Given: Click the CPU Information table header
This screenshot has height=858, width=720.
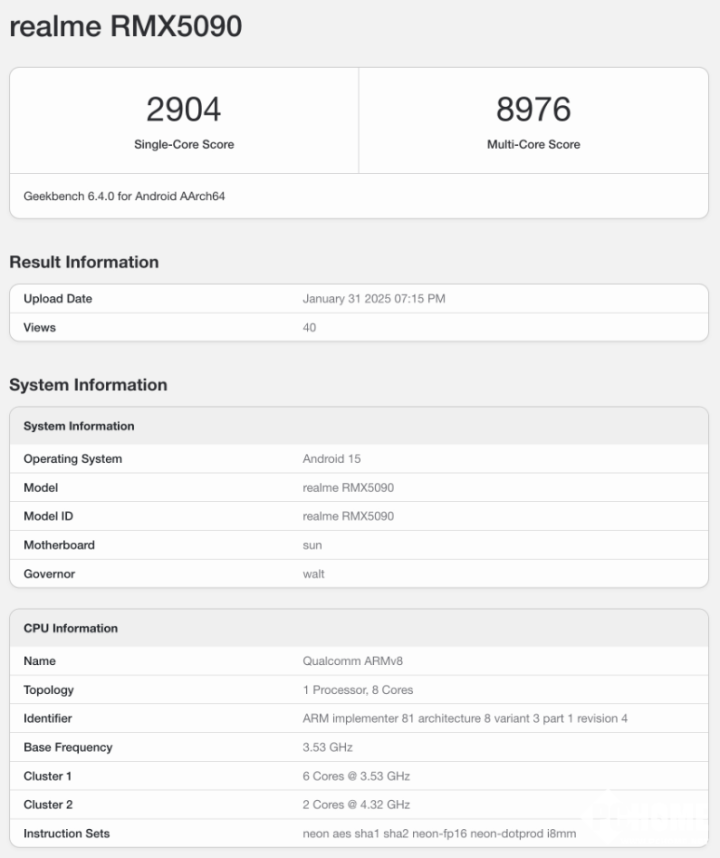Looking at the screenshot, I should point(71,628).
